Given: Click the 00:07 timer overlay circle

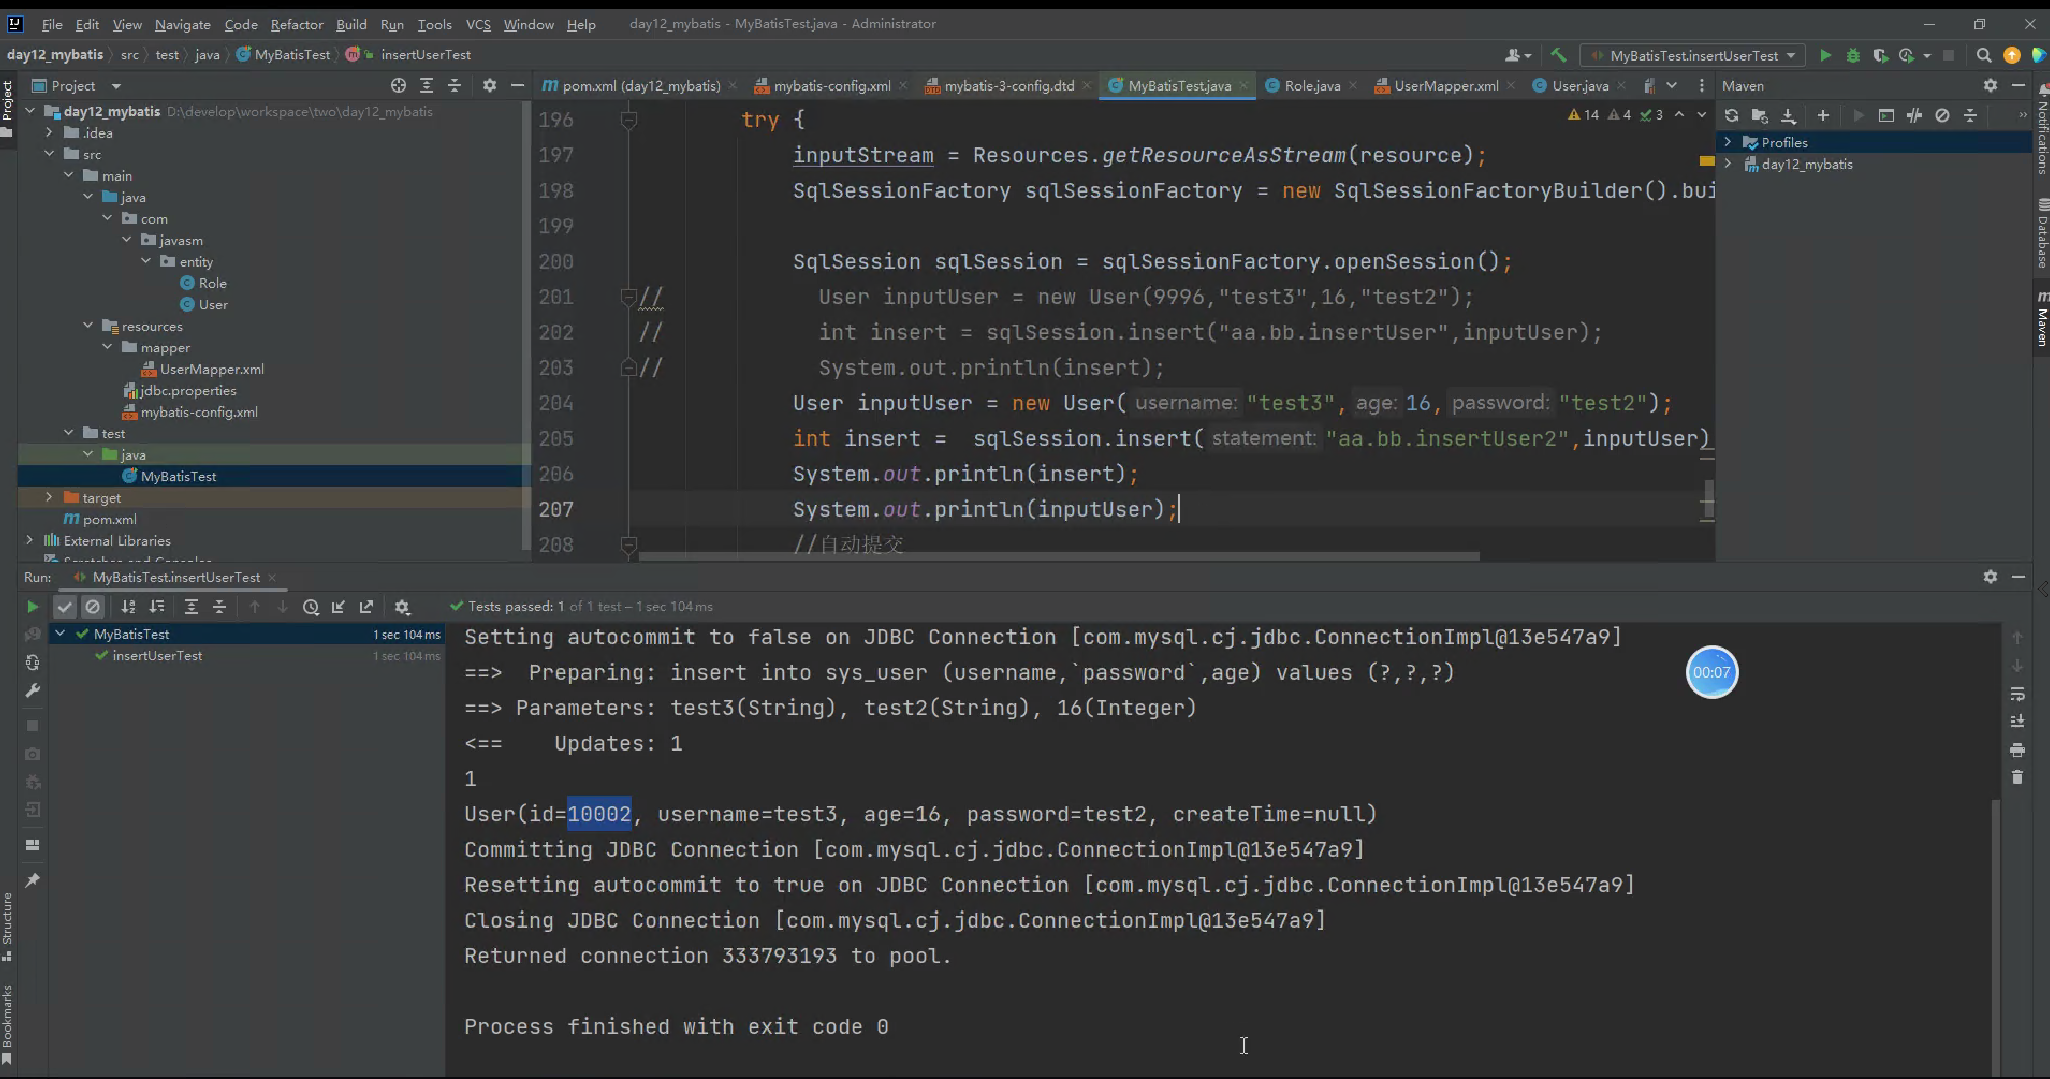Looking at the screenshot, I should pos(1711,673).
